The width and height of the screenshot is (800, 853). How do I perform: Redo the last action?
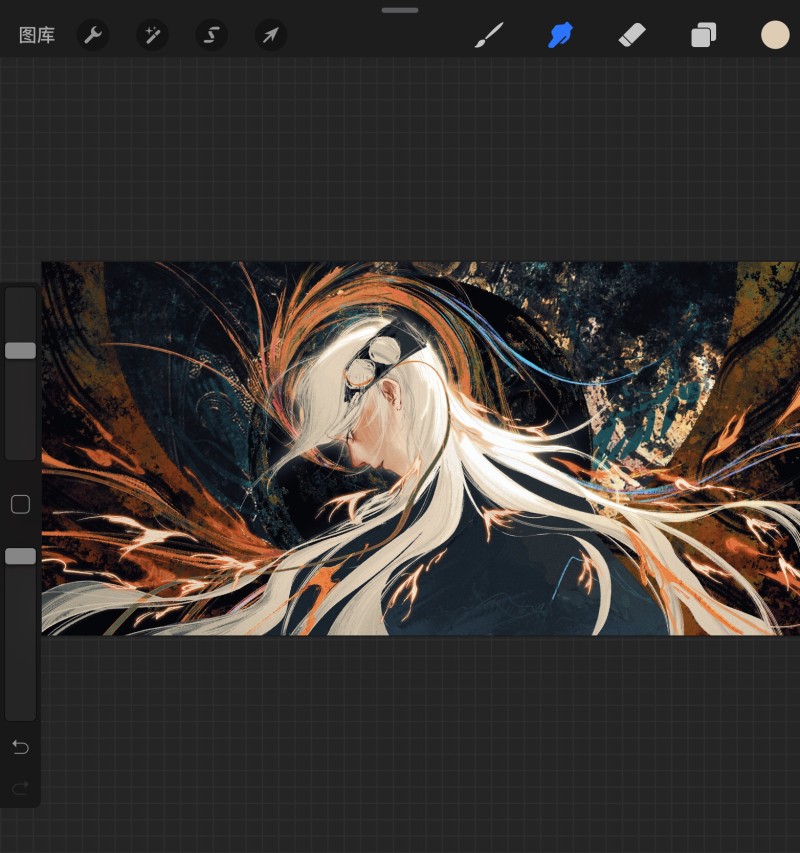coord(21,788)
